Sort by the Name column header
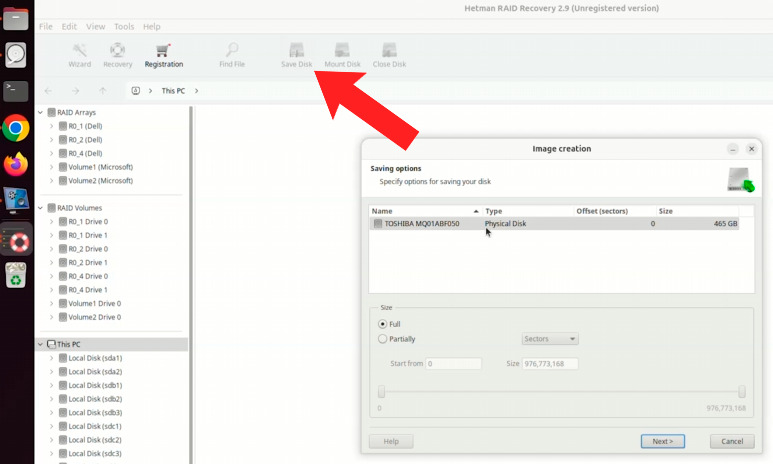Screen dimensions: 773x464 pos(425,211)
